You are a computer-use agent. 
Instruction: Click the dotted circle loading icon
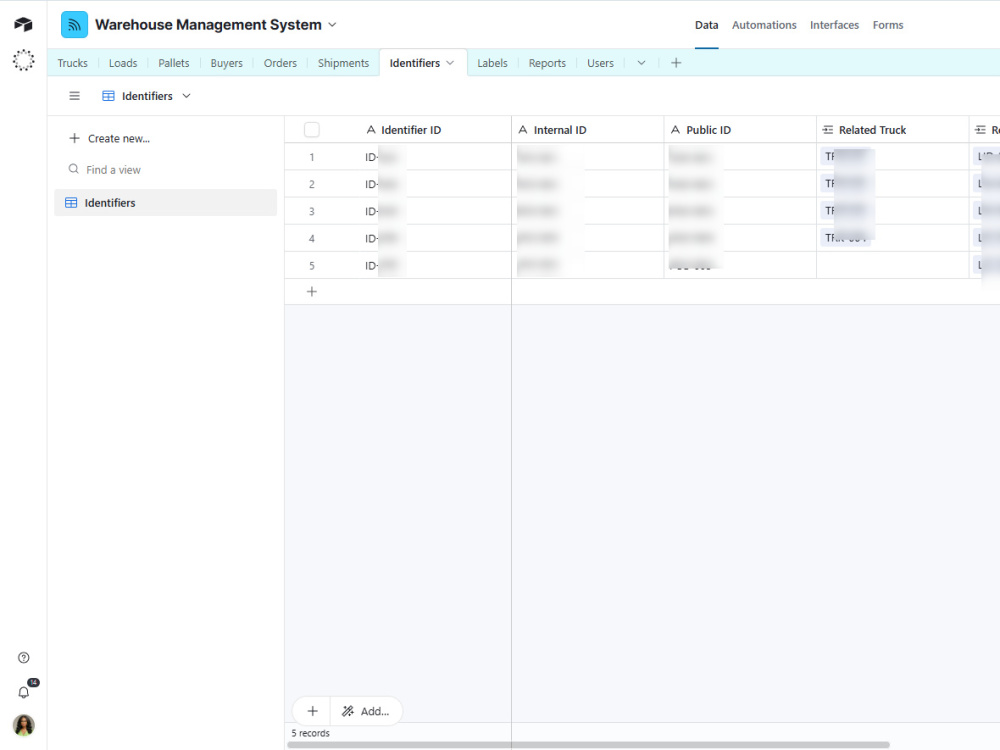24,60
